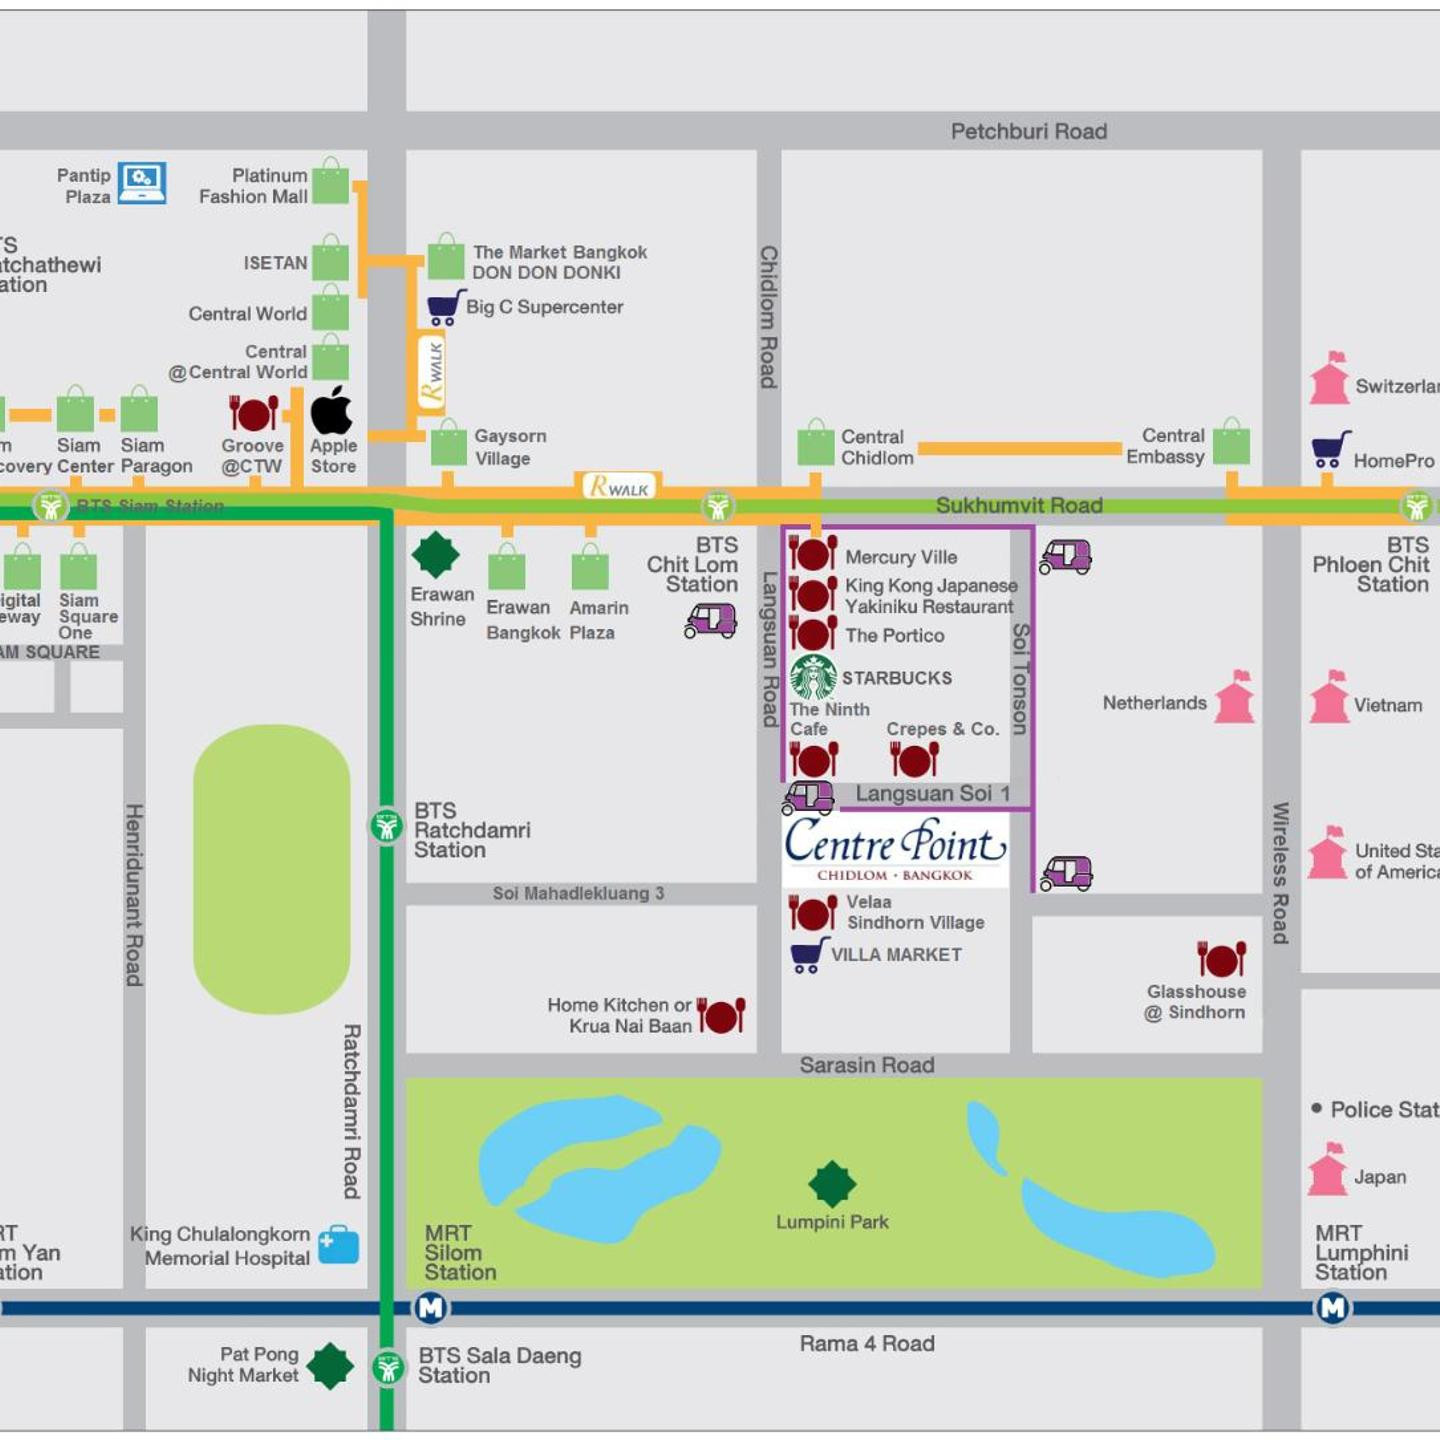The width and height of the screenshot is (1440, 1440).
Task: Click the Central @Central World shopping bag icon
Action: click(x=330, y=357)
